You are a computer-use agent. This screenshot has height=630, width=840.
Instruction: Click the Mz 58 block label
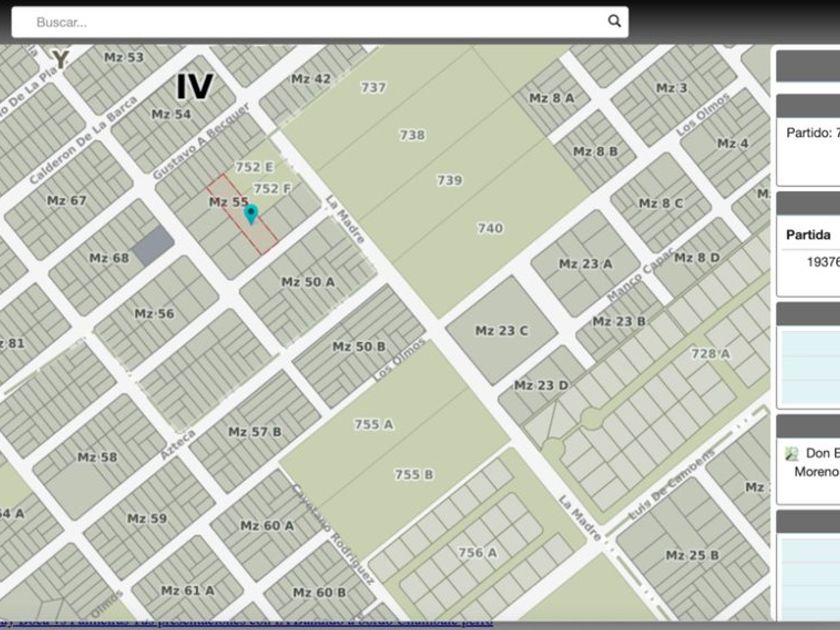tap(97, 458)
